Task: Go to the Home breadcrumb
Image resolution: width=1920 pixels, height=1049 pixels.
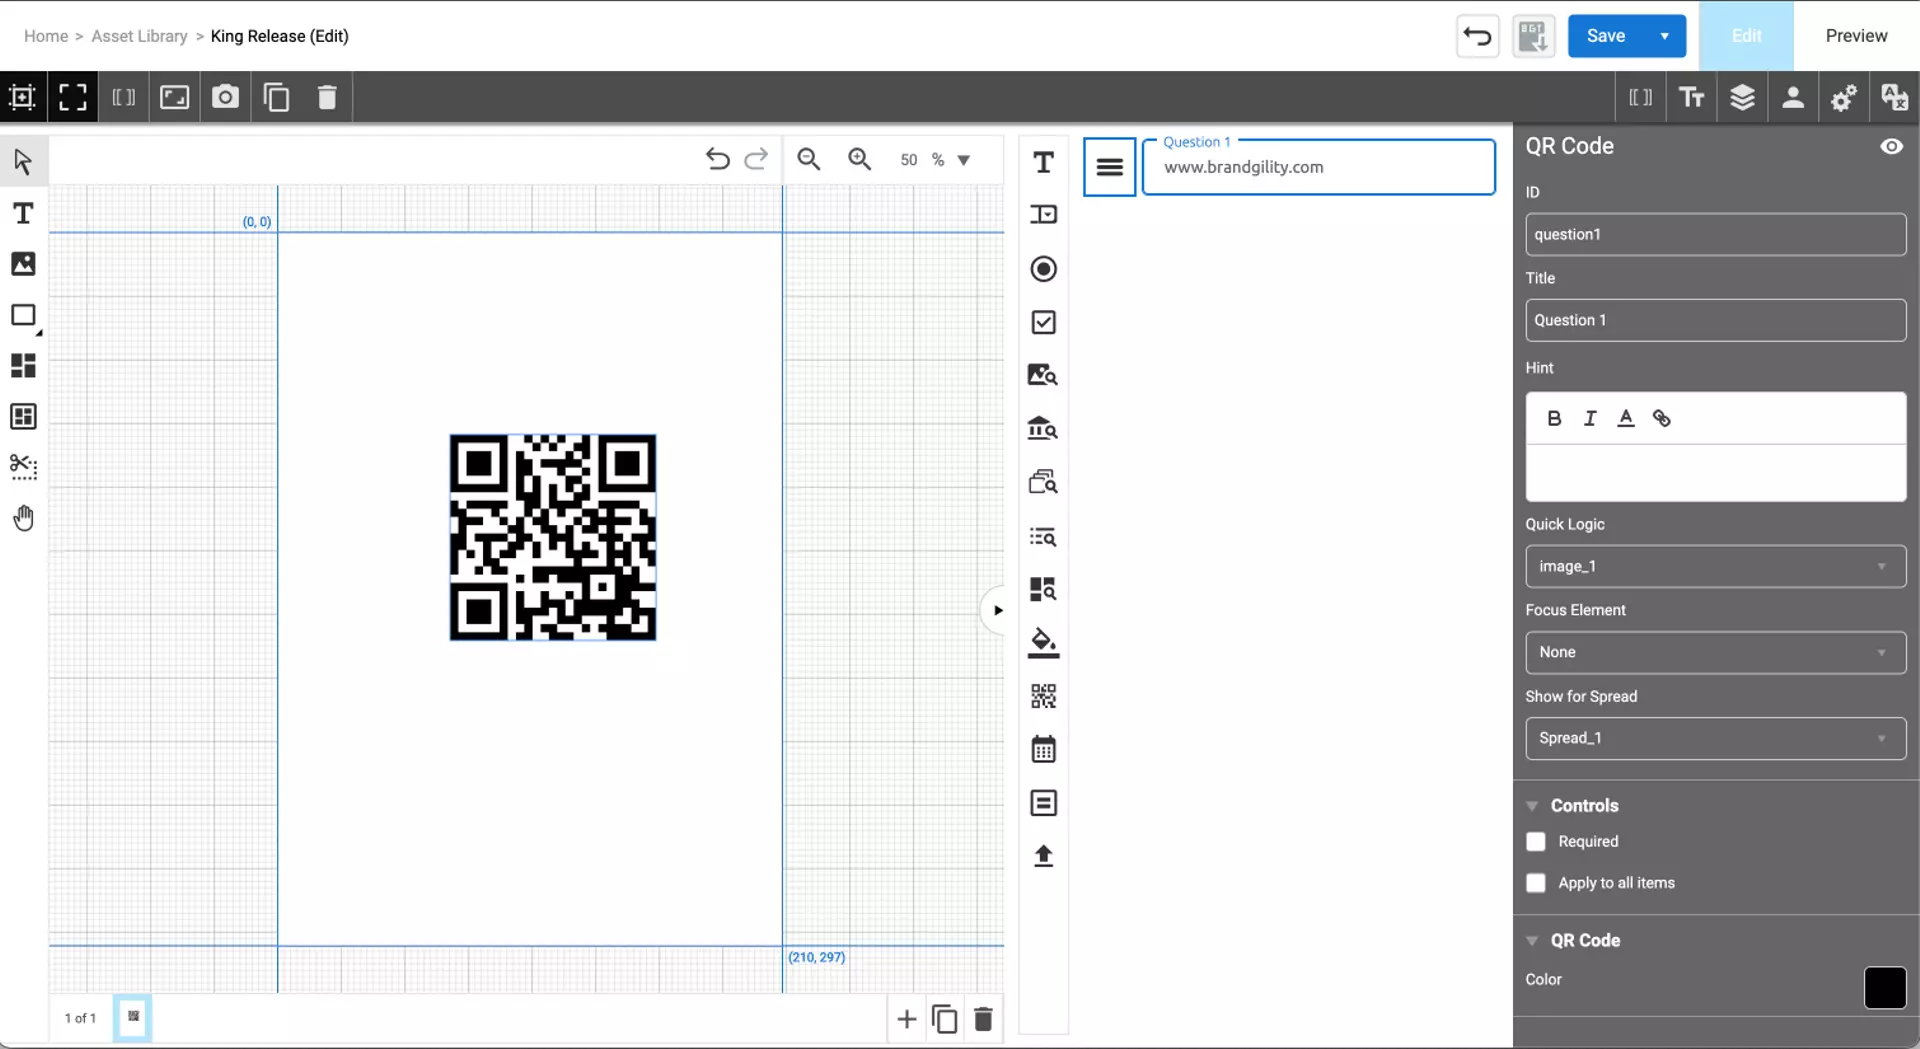Action: tap(46, 36)
